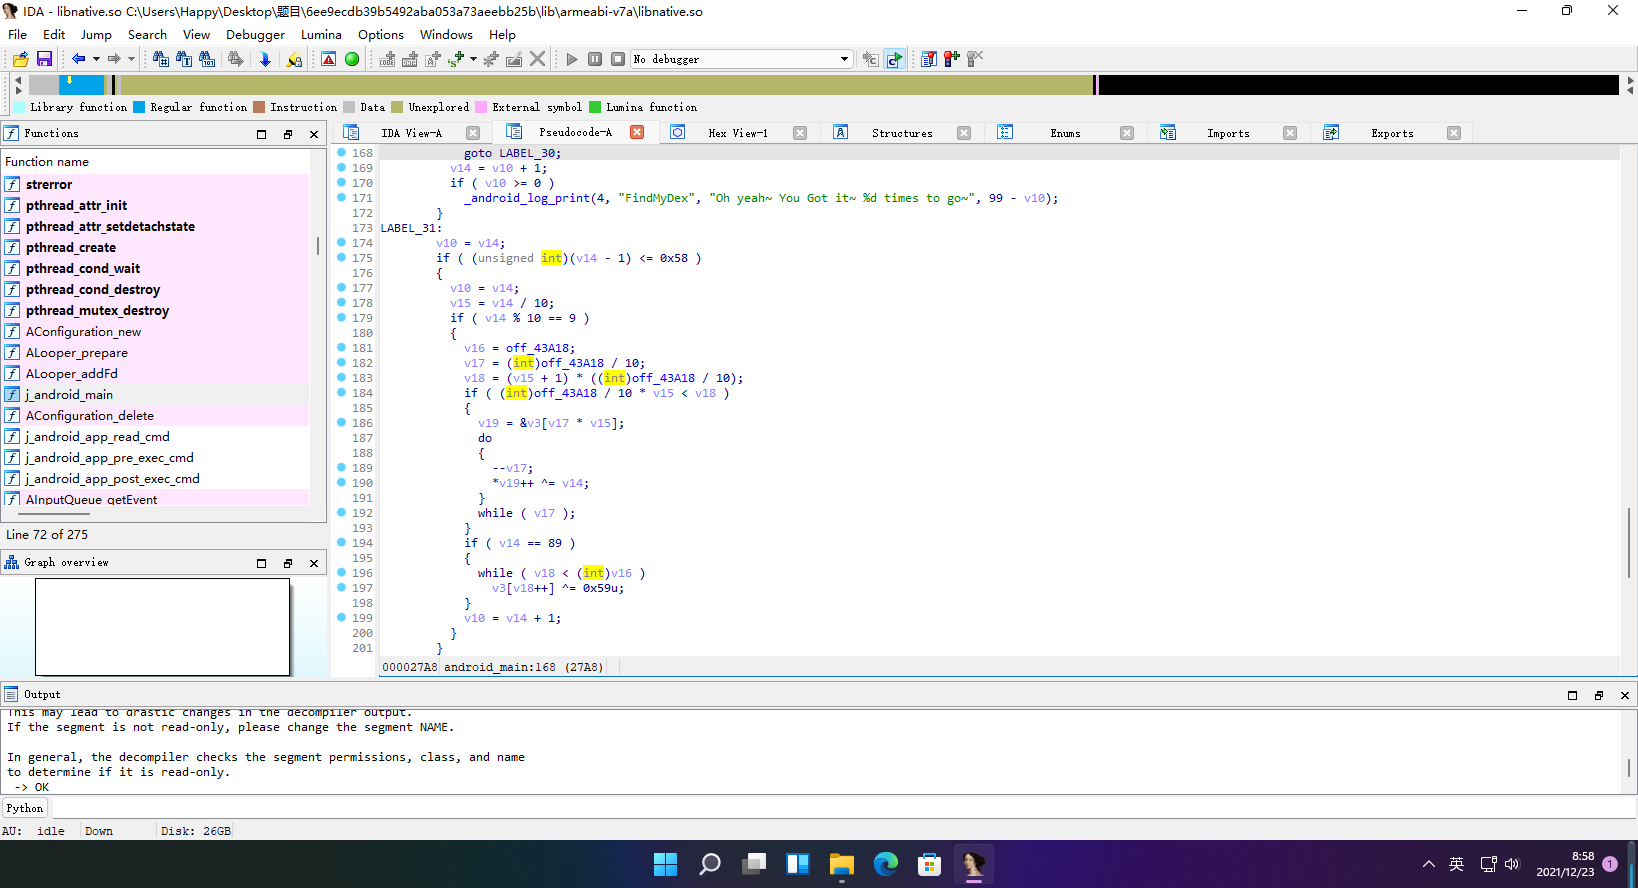Toggle the breakpoint dot on line 184
The image size is (1638, 888).
coord(341,393)
